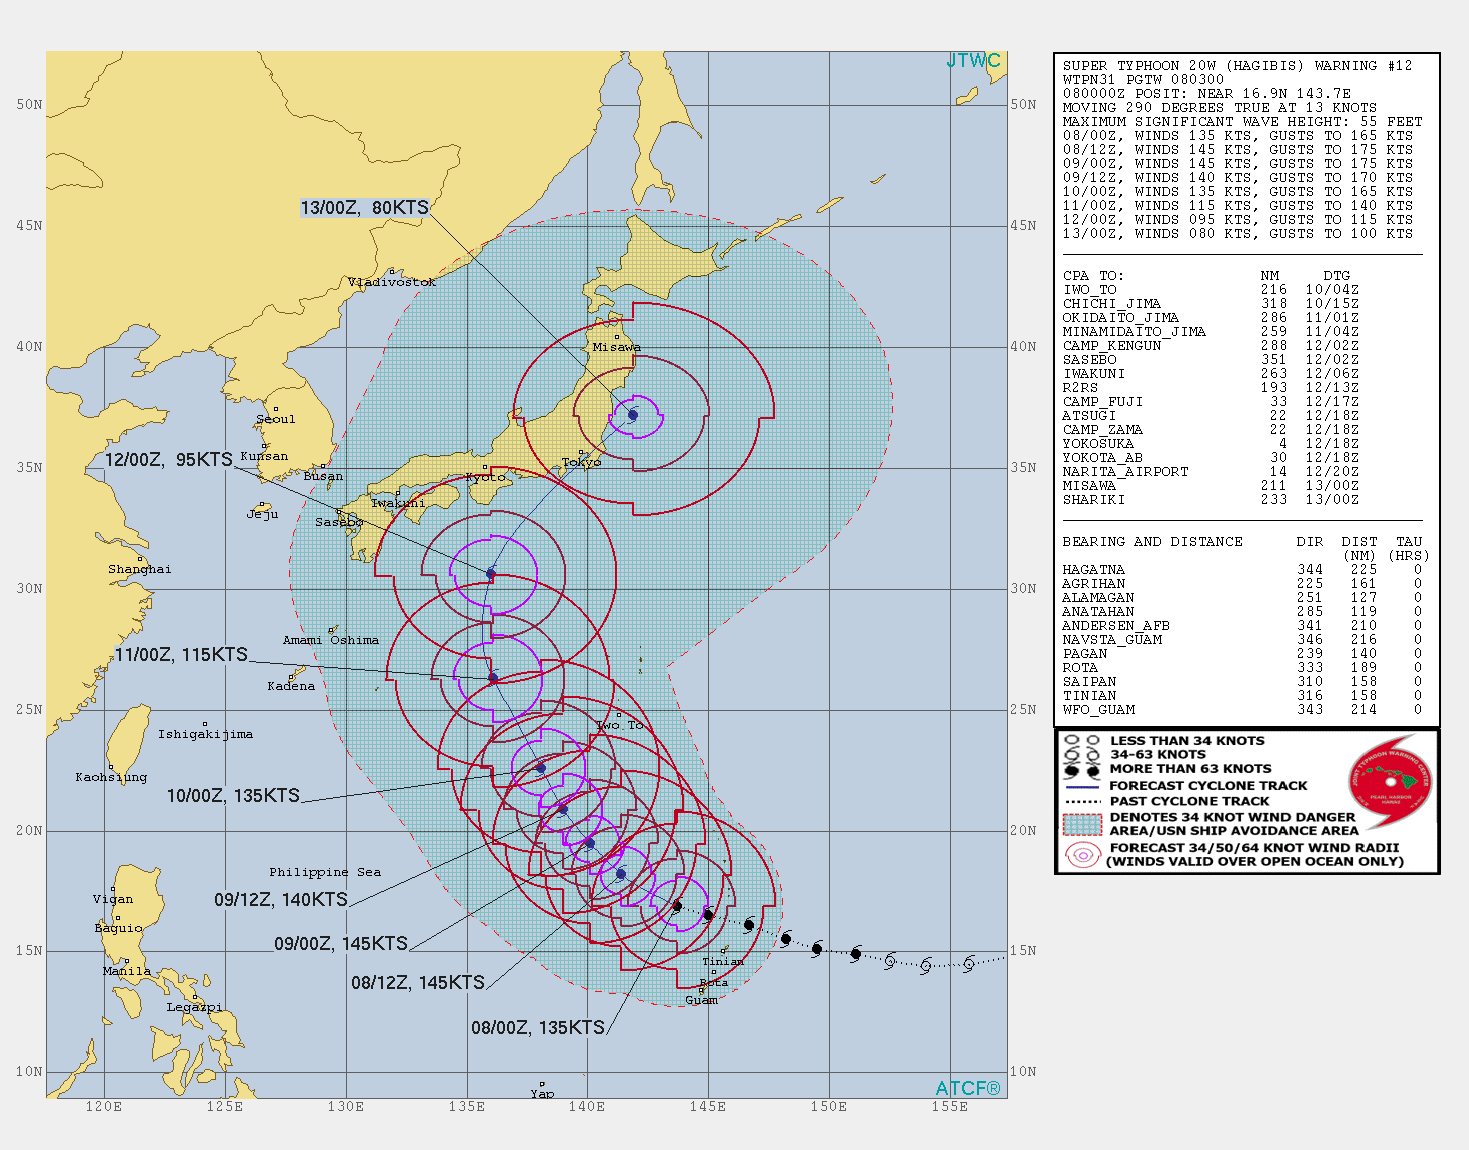
Task: Click the ATCF® label on the map
Action: coord(968,1088)
